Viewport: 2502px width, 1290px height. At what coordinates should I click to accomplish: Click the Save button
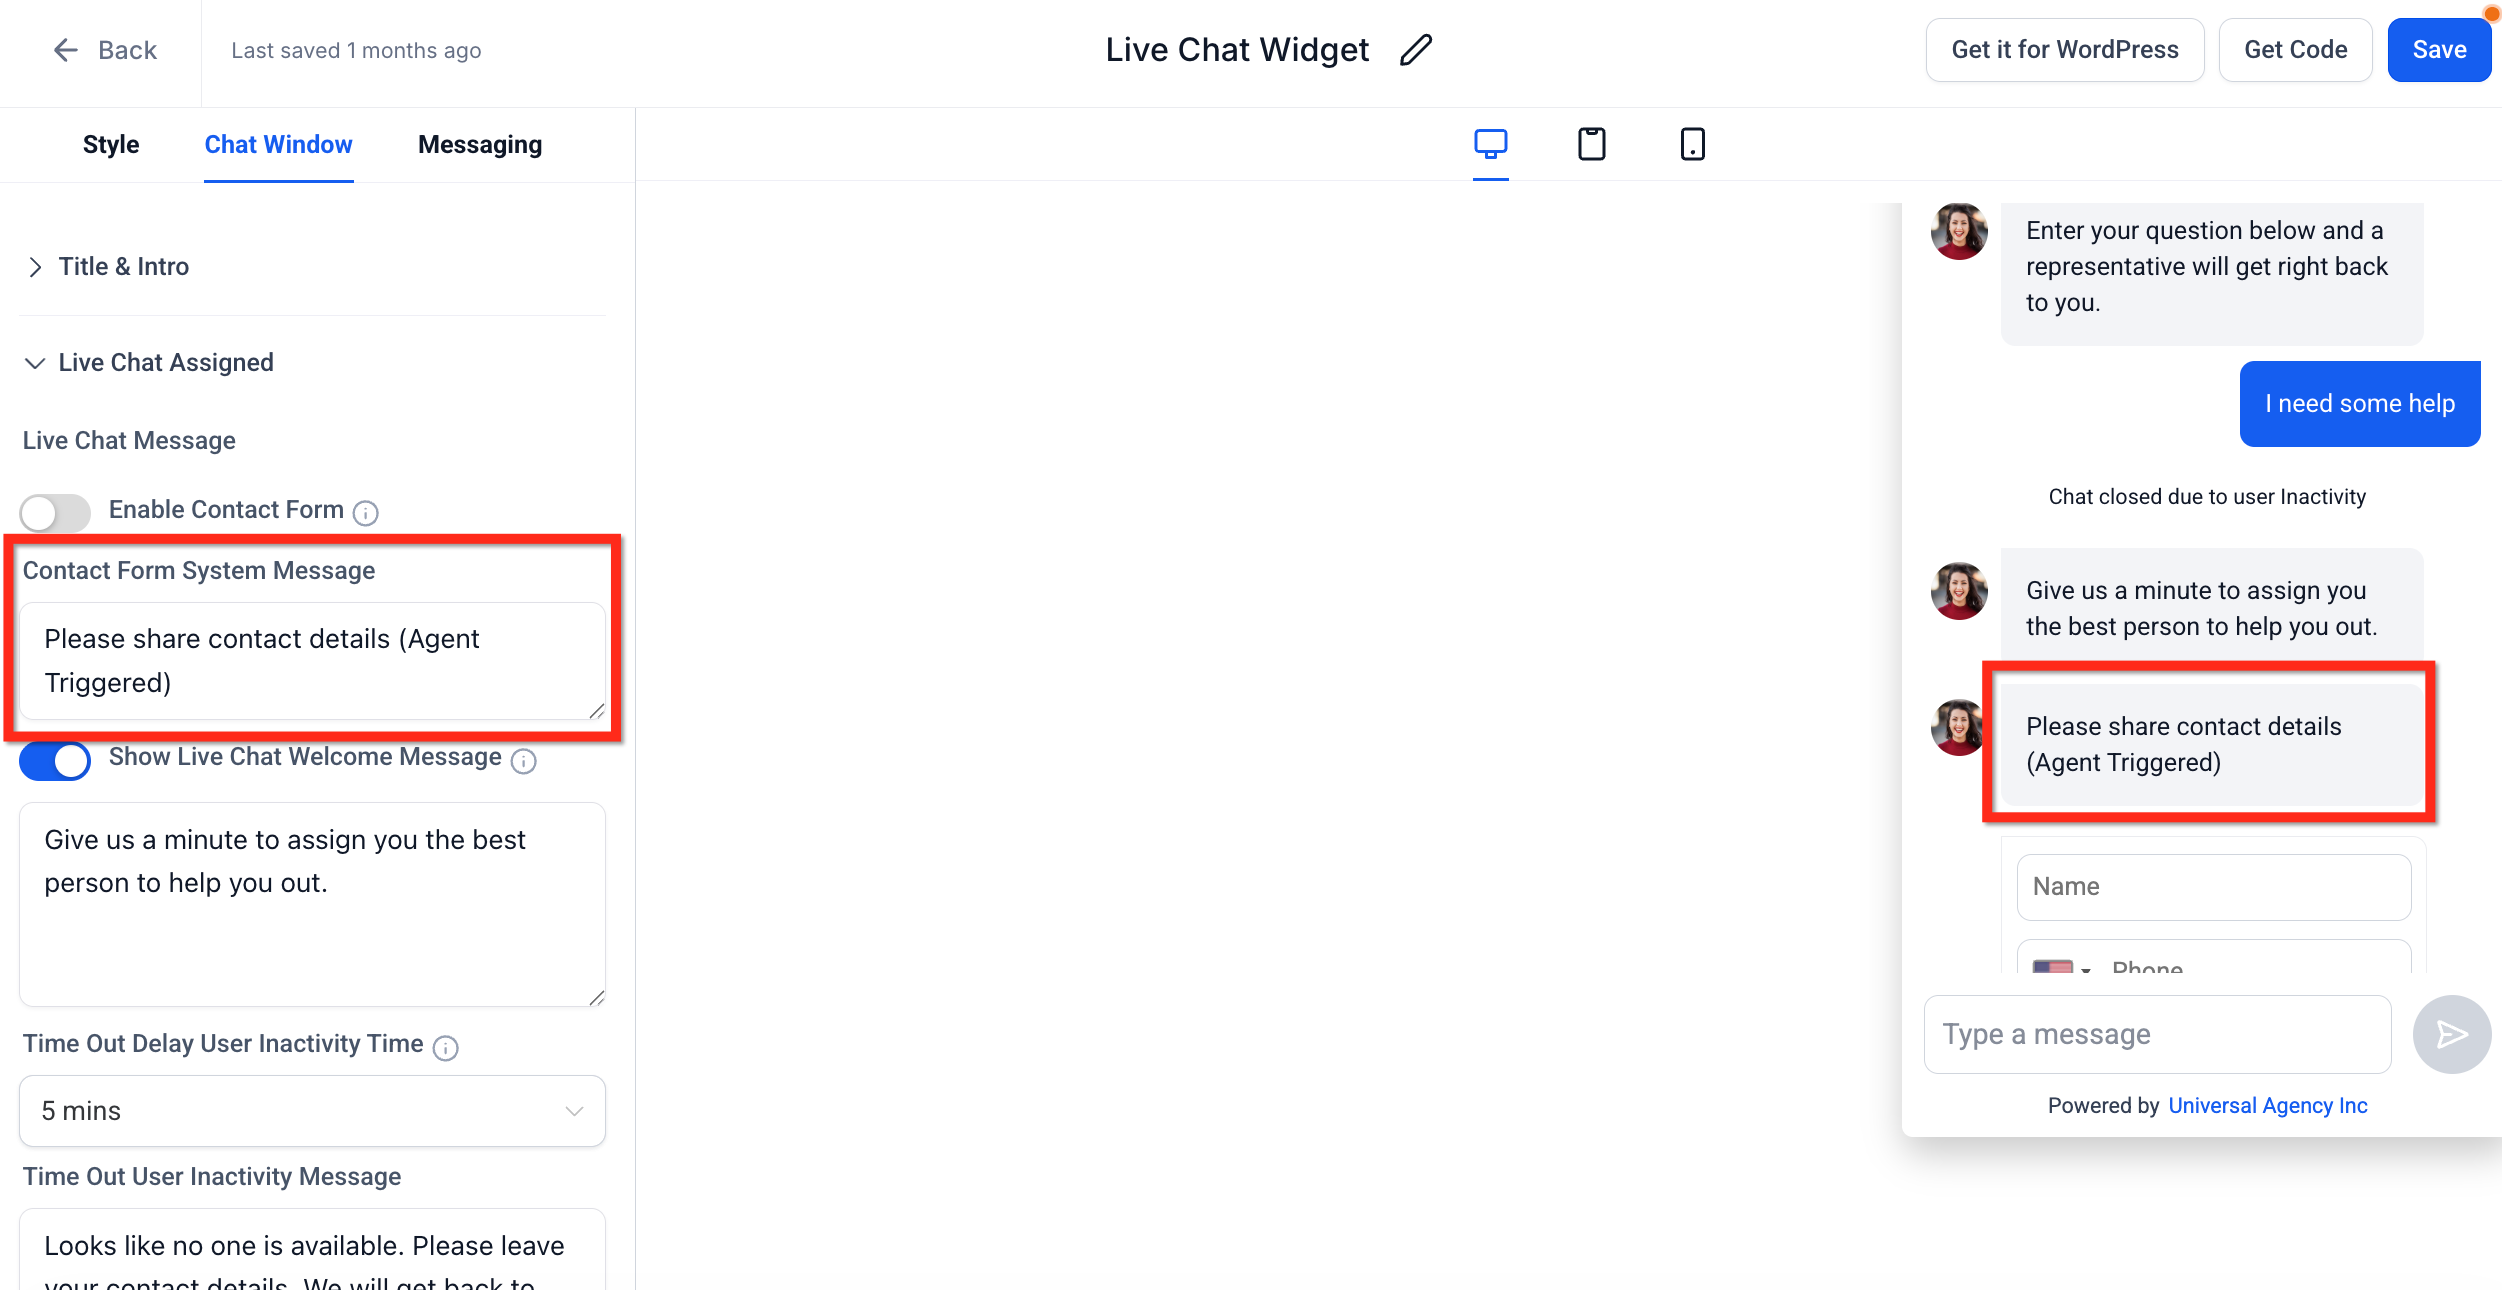pos(2439,50)
